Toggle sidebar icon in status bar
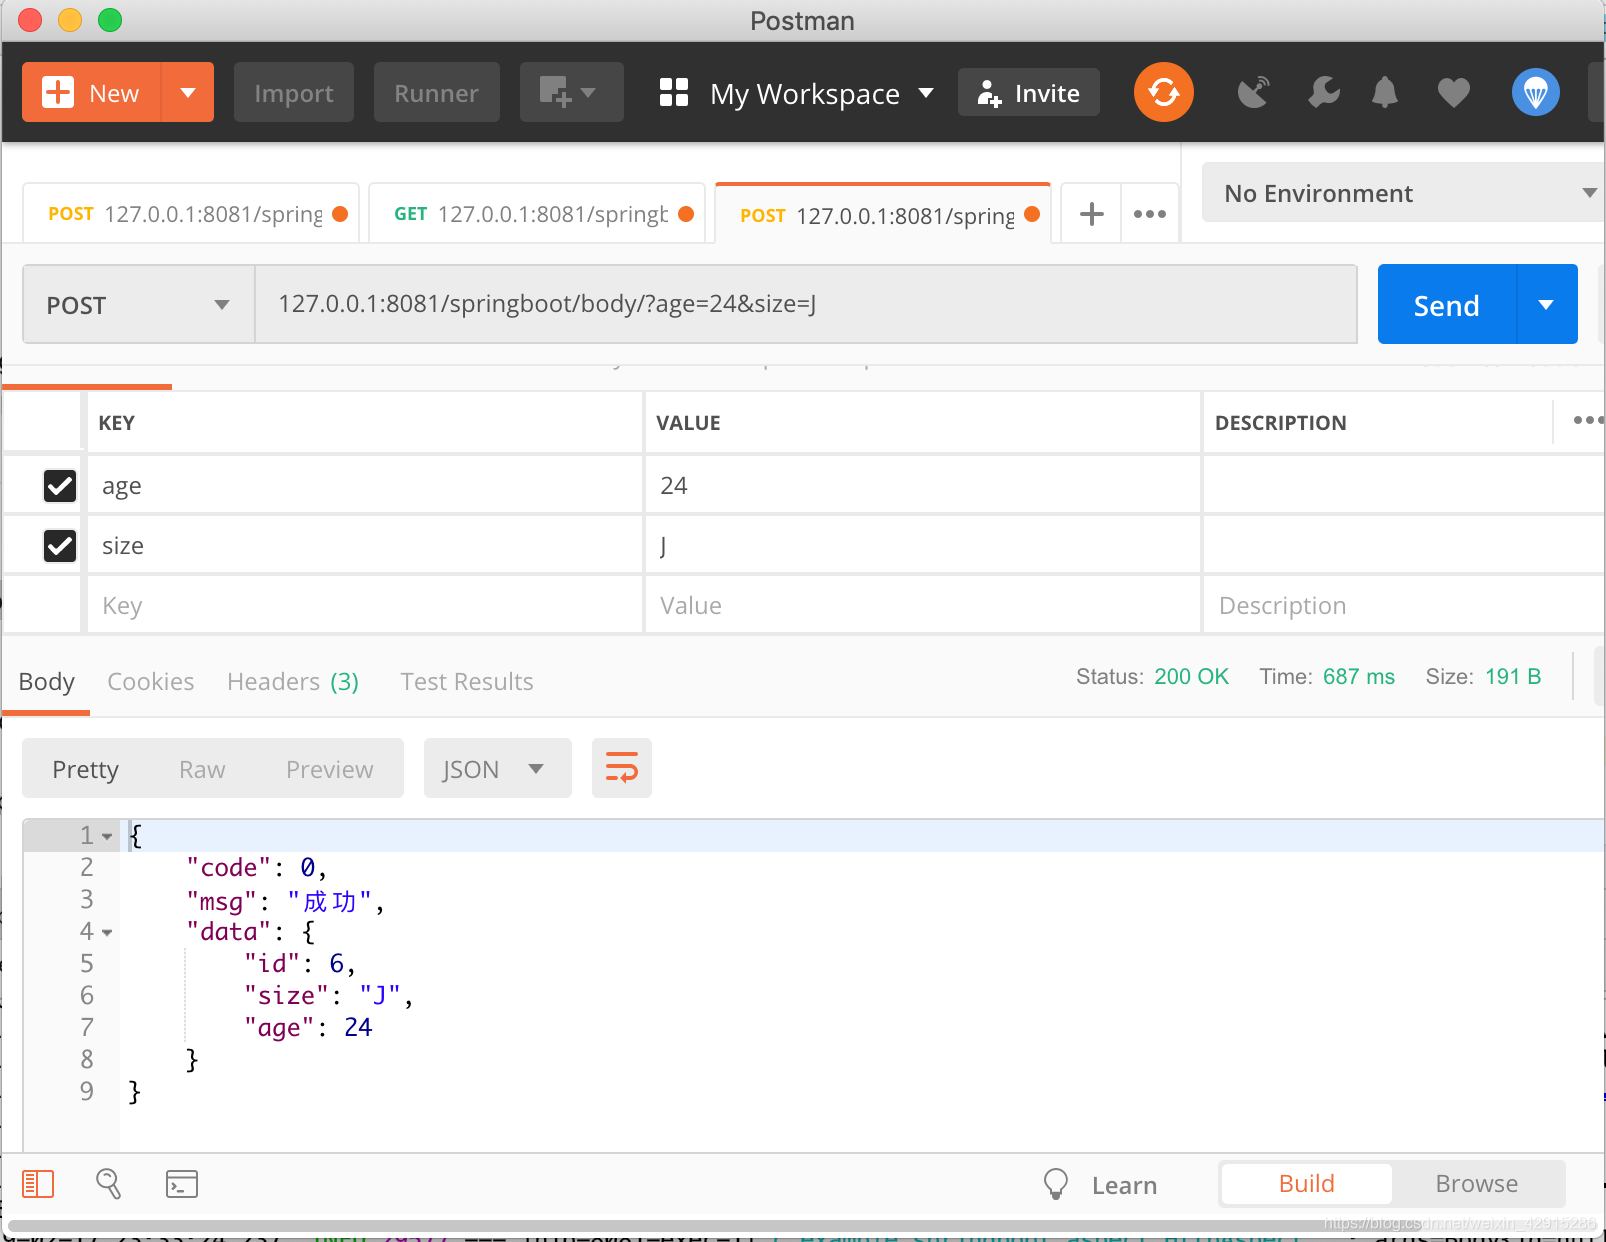Viewport: 1606px width, 1242px height. 38,1184
